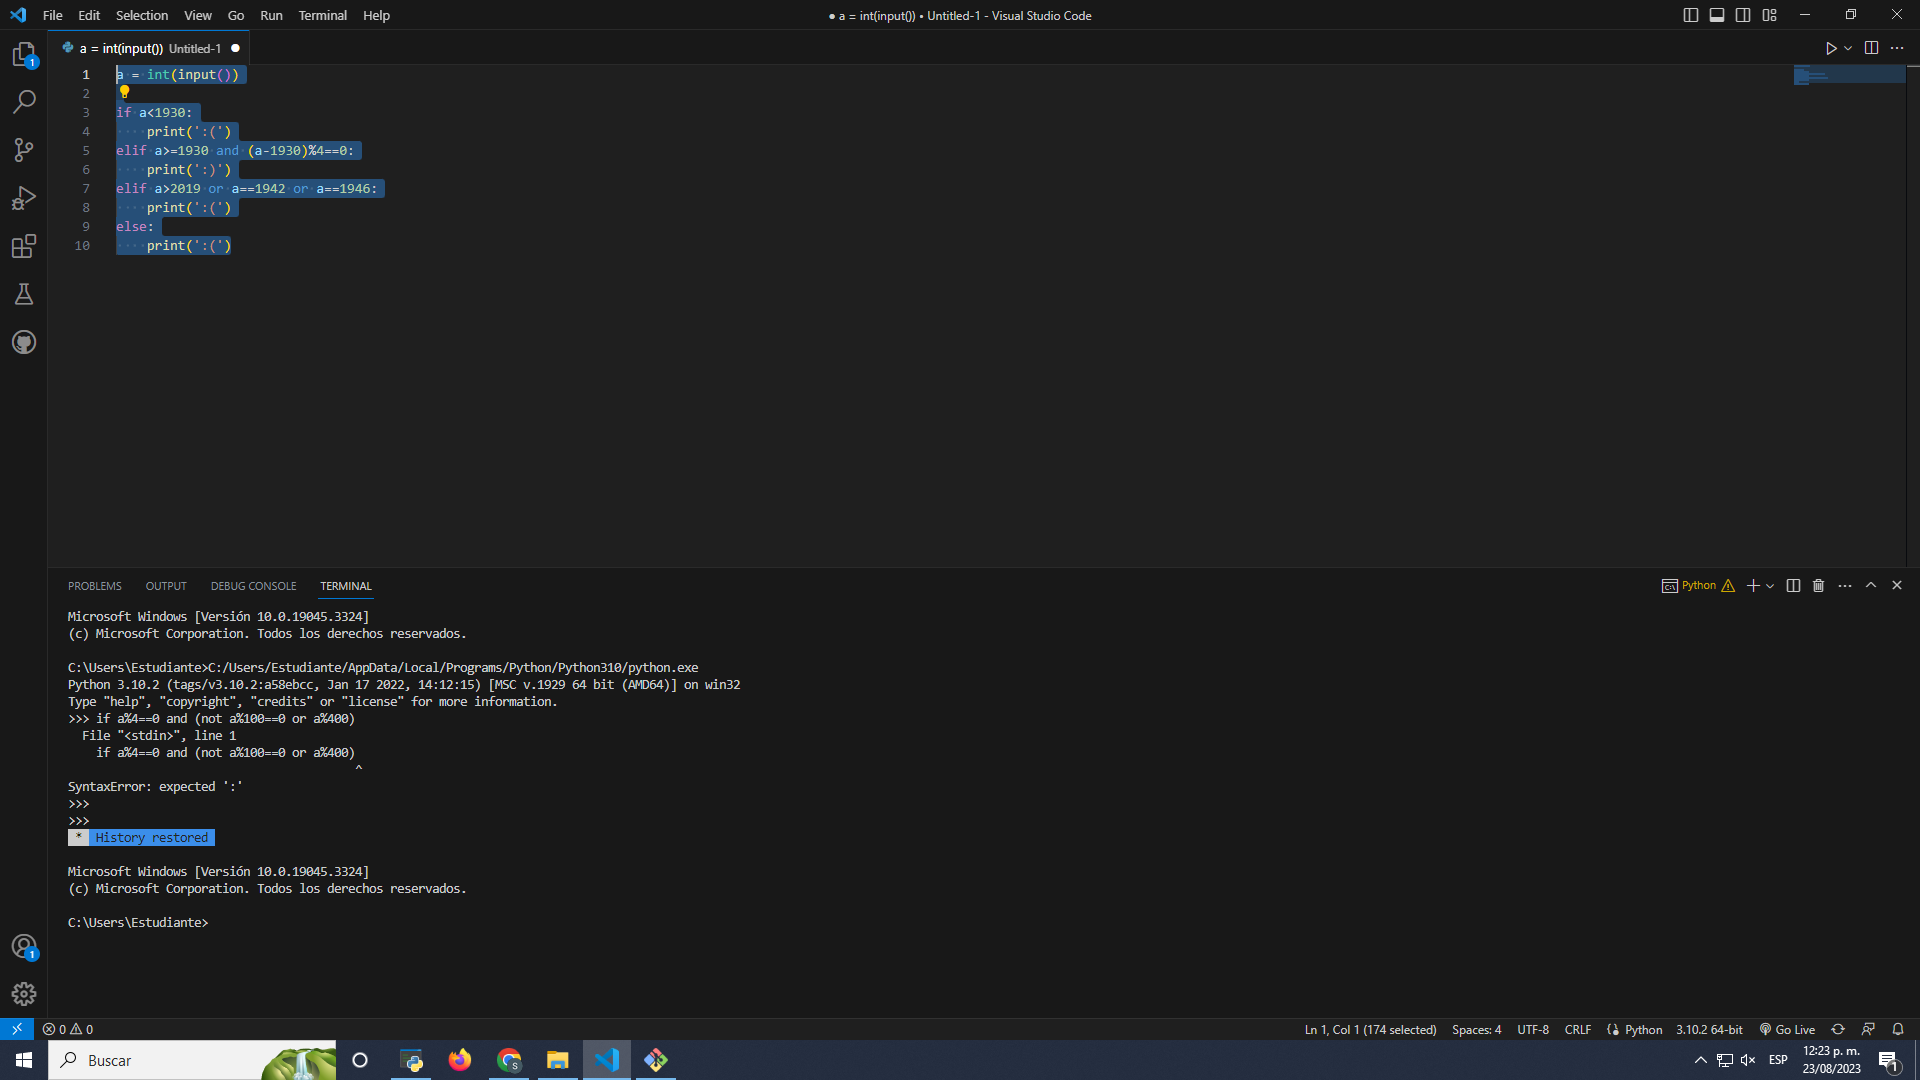The image size is (1920, 1080).
Task: Click the lightbulb code action icon
Action: 125,92
